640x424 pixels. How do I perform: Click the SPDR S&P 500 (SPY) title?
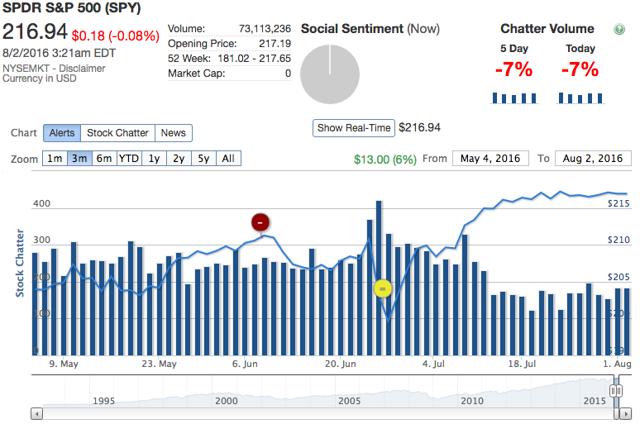72,8
